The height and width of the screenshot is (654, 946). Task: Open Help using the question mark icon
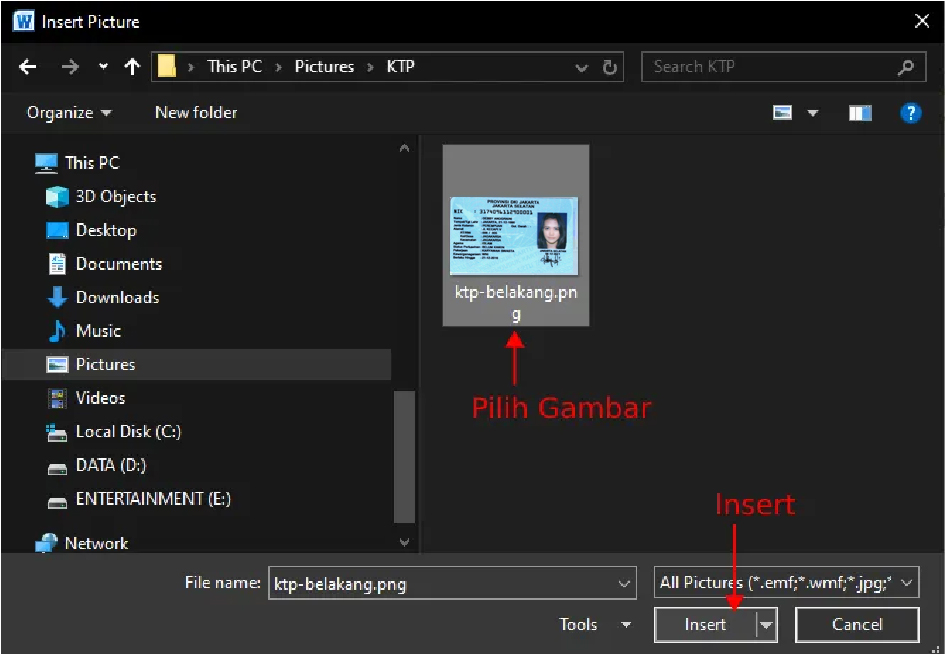[x=911, y=113]
